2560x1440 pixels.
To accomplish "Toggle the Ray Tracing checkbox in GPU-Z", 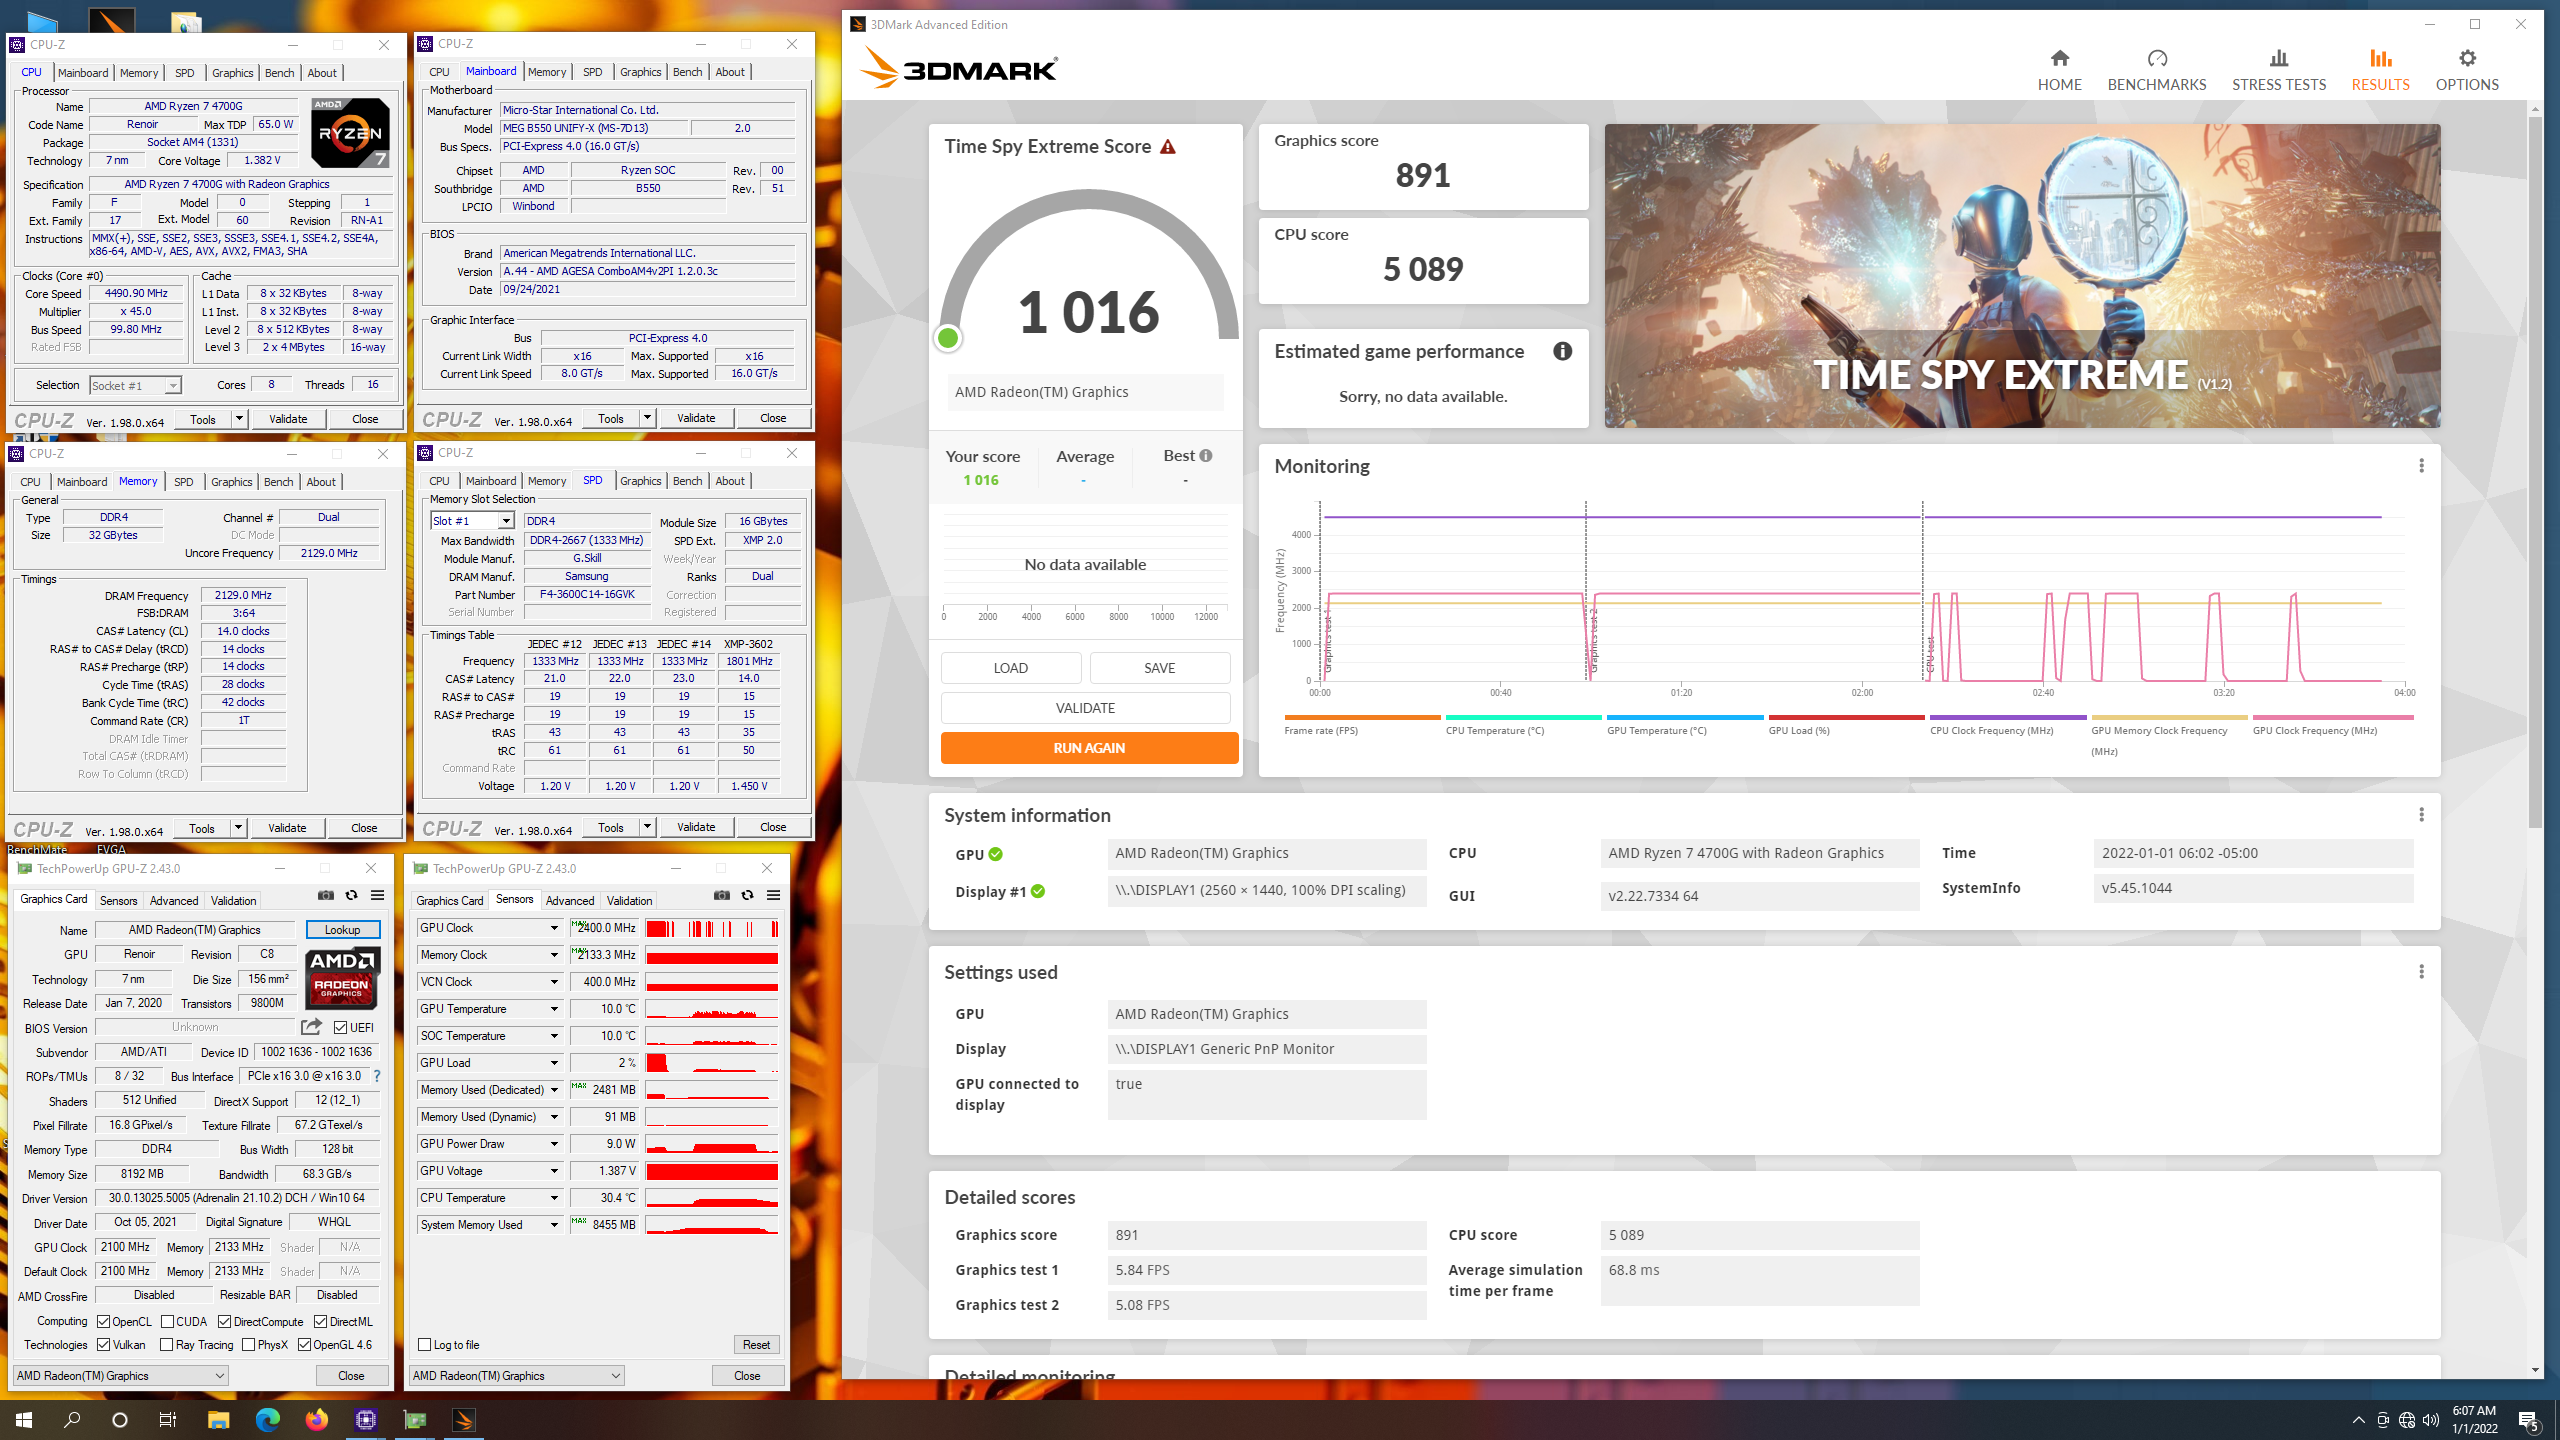I will (x=166, y=1344).
